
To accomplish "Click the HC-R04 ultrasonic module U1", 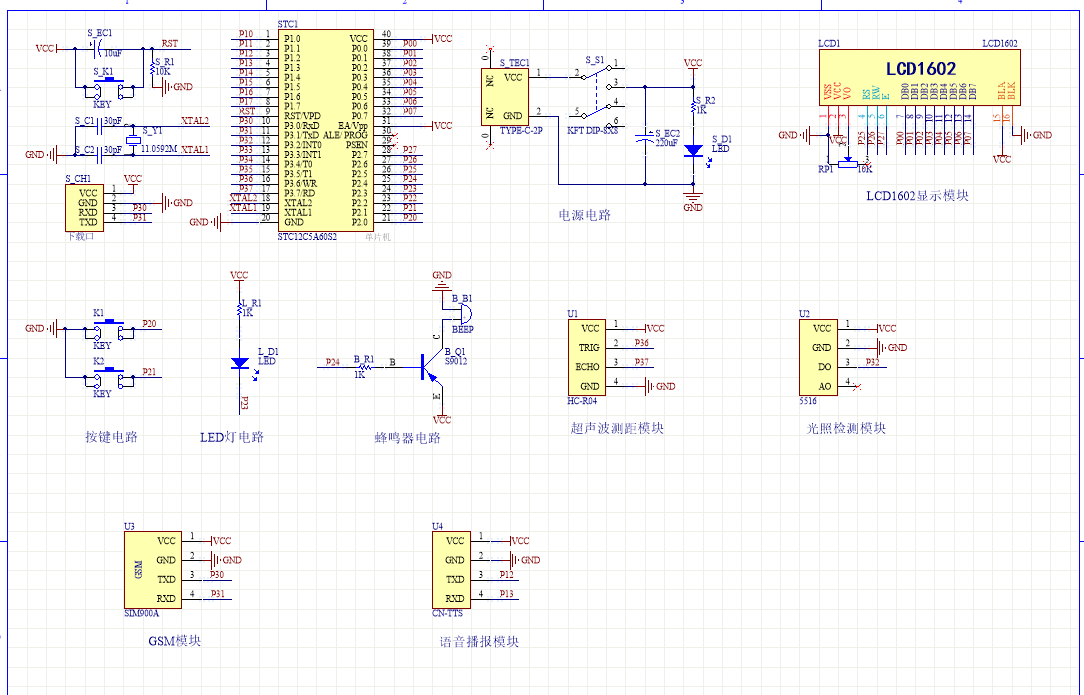I will tap(590, 357).
